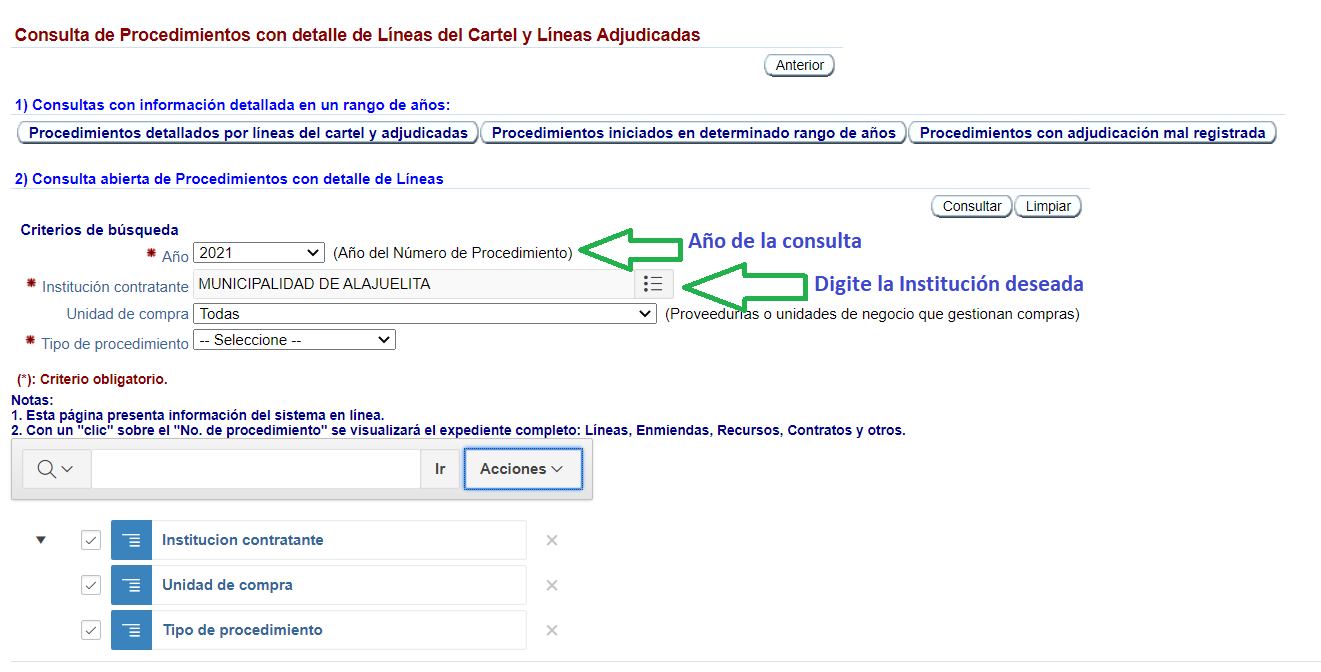Open the Tipo de procedimiento Seleccione dropdown
1321x672 pixels.
tap(293, 339)
